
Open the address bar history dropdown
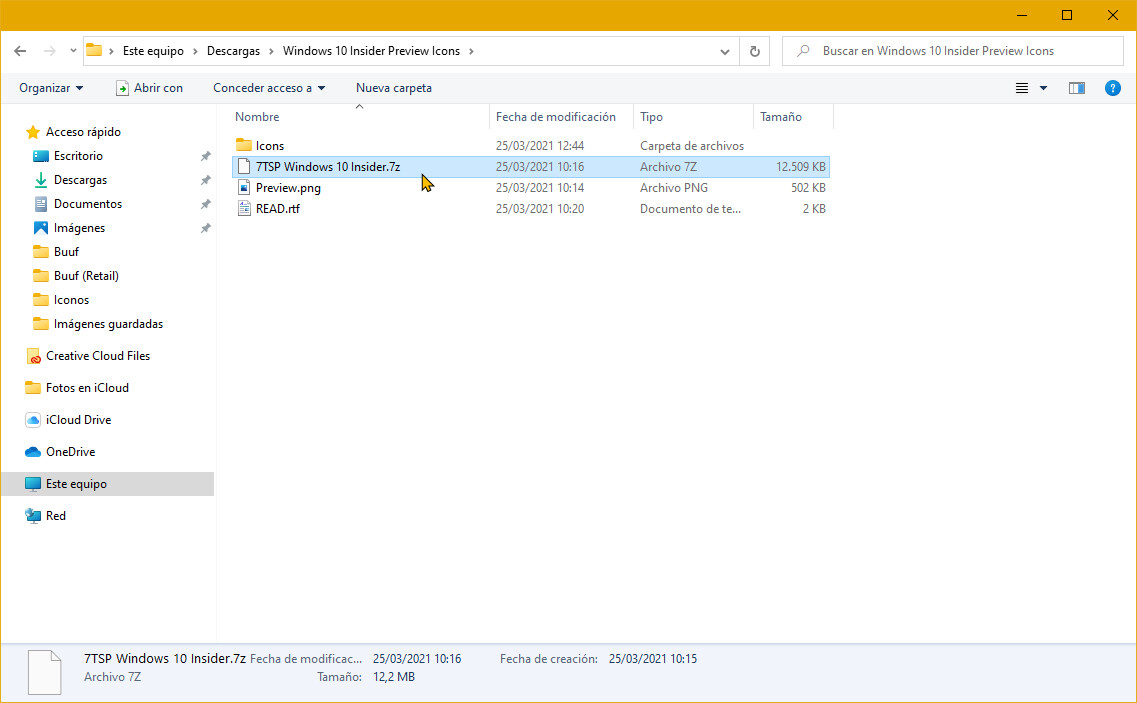coord(724,52)
